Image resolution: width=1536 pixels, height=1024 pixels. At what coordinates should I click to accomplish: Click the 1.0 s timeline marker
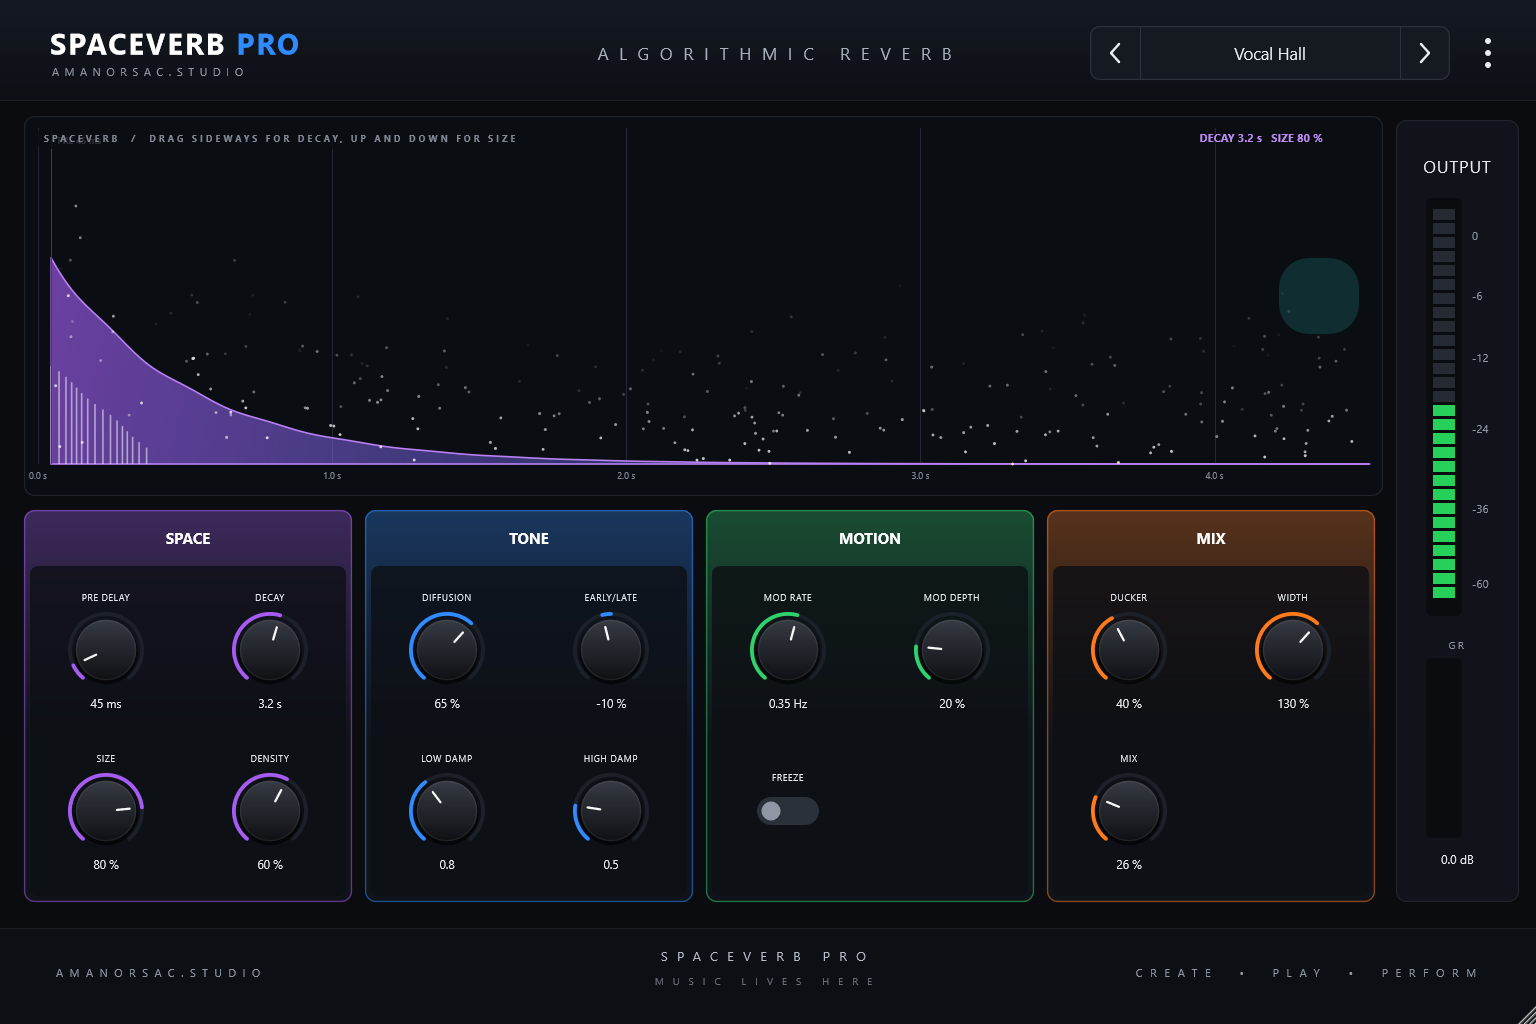332,476
